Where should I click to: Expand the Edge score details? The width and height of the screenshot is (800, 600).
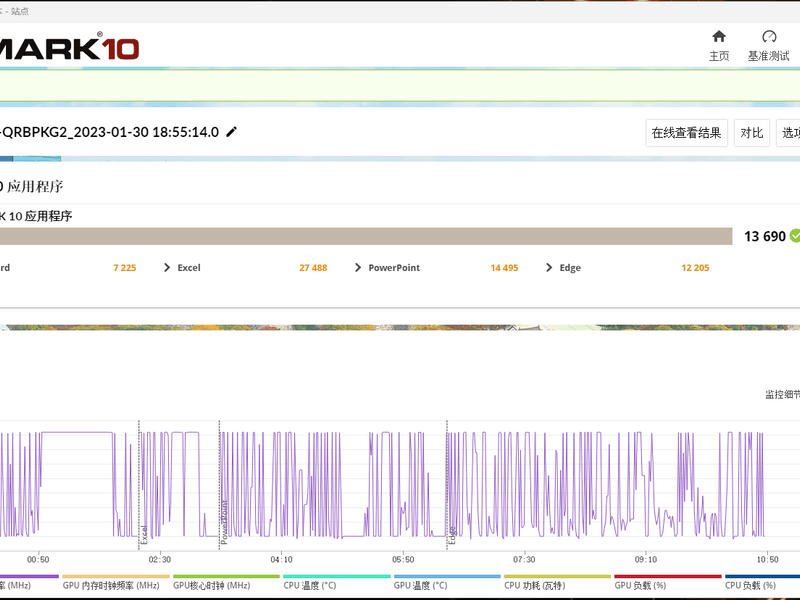coord(548,267)
